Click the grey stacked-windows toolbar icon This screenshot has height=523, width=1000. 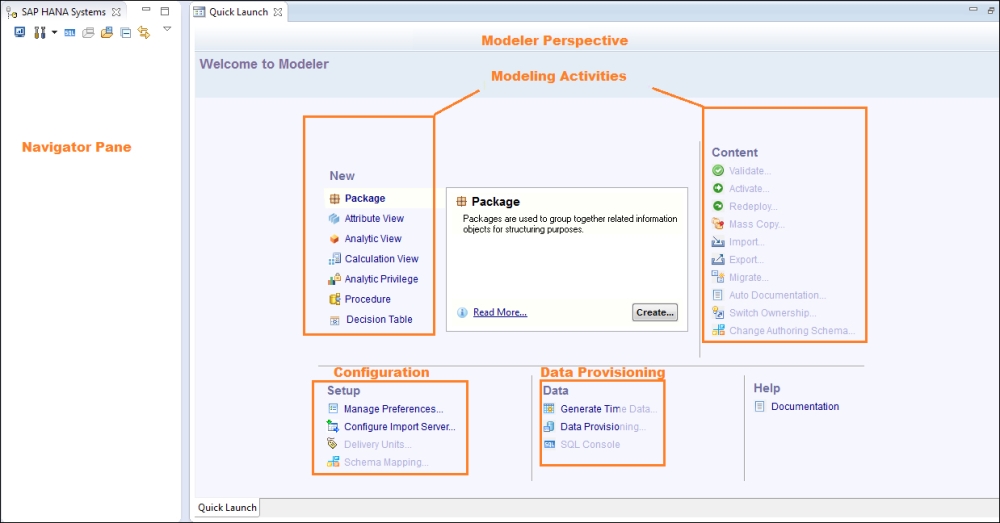pos(88,33)
